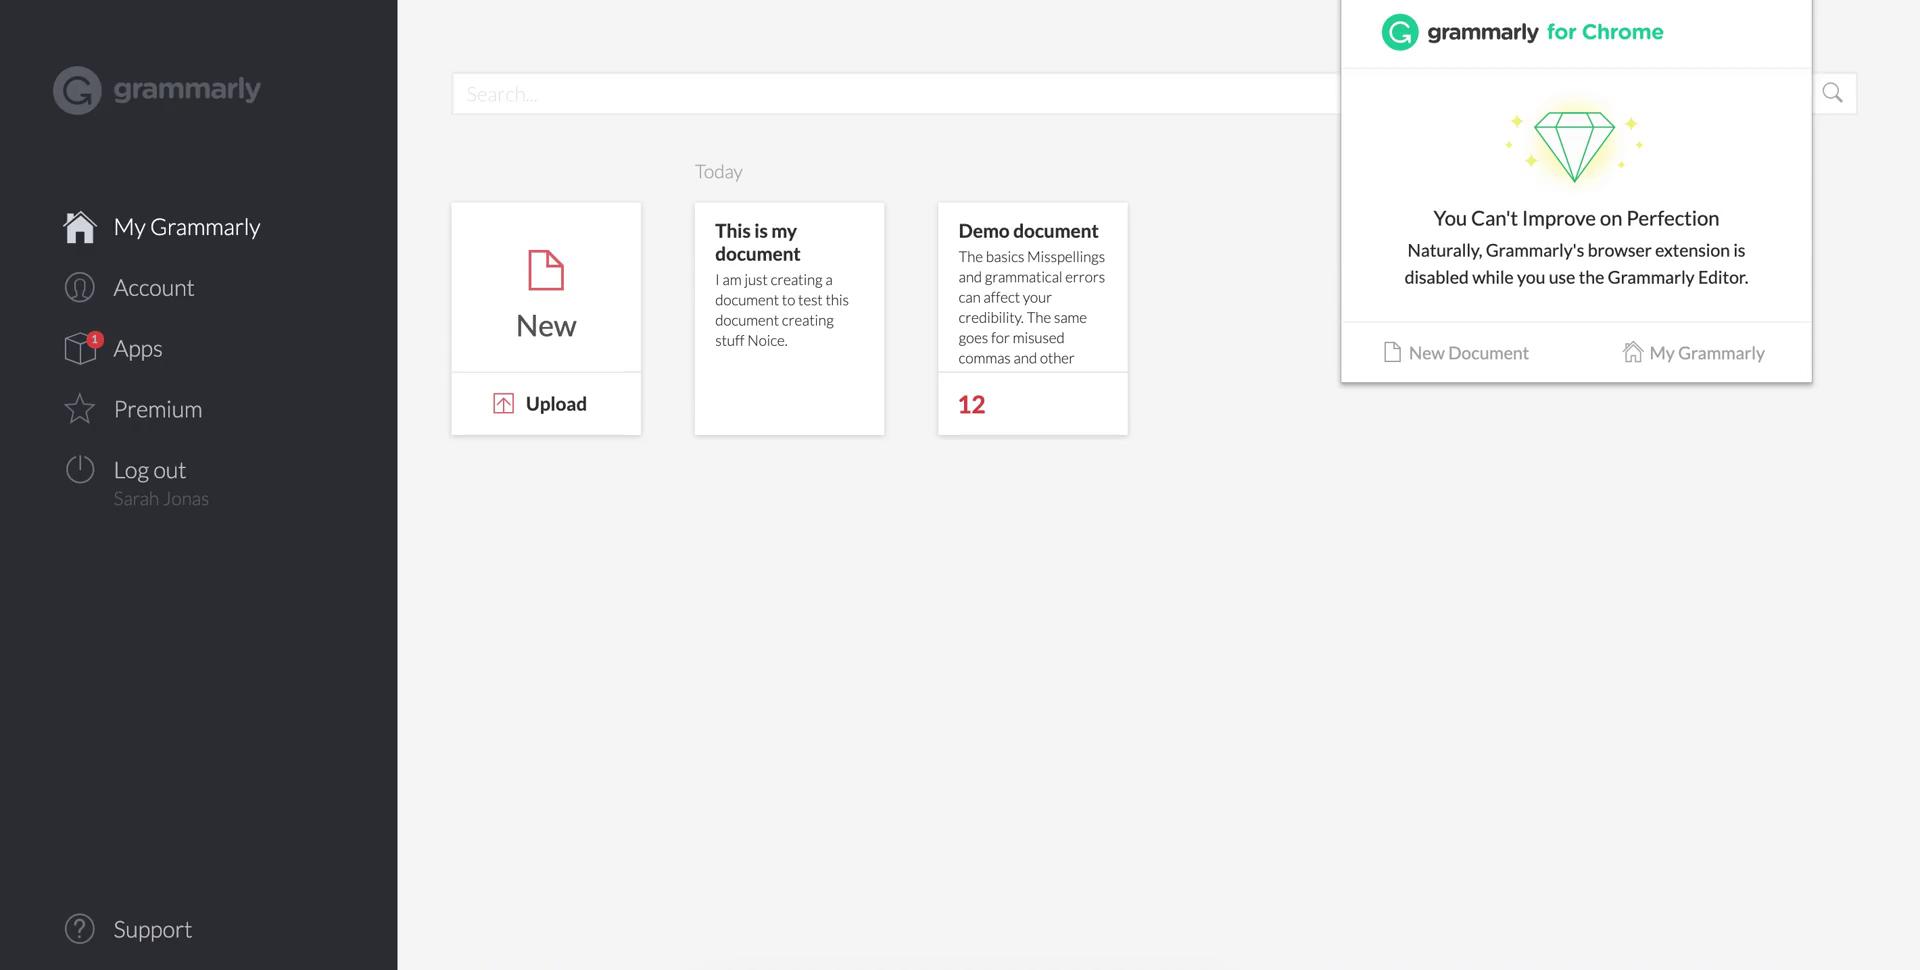Click New Document in extension popup
Image resolution: width=1920 pixels, height=970 pixels.
[1456, 353]
